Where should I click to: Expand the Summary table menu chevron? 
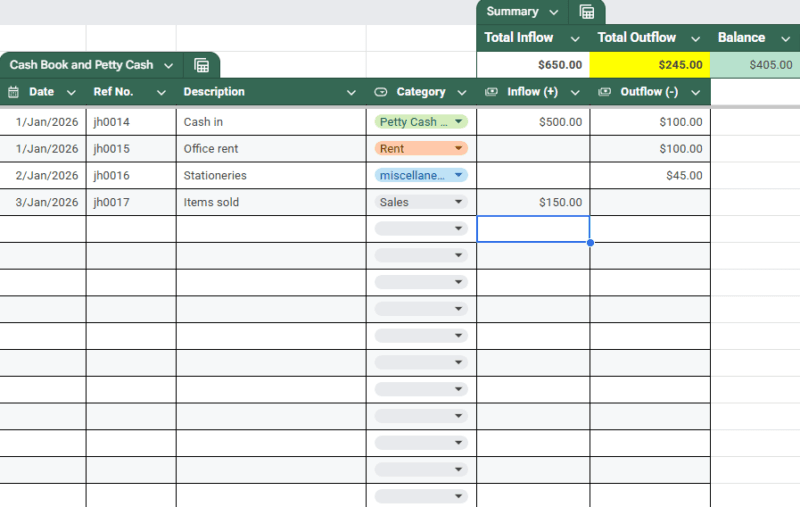[554, 12]
